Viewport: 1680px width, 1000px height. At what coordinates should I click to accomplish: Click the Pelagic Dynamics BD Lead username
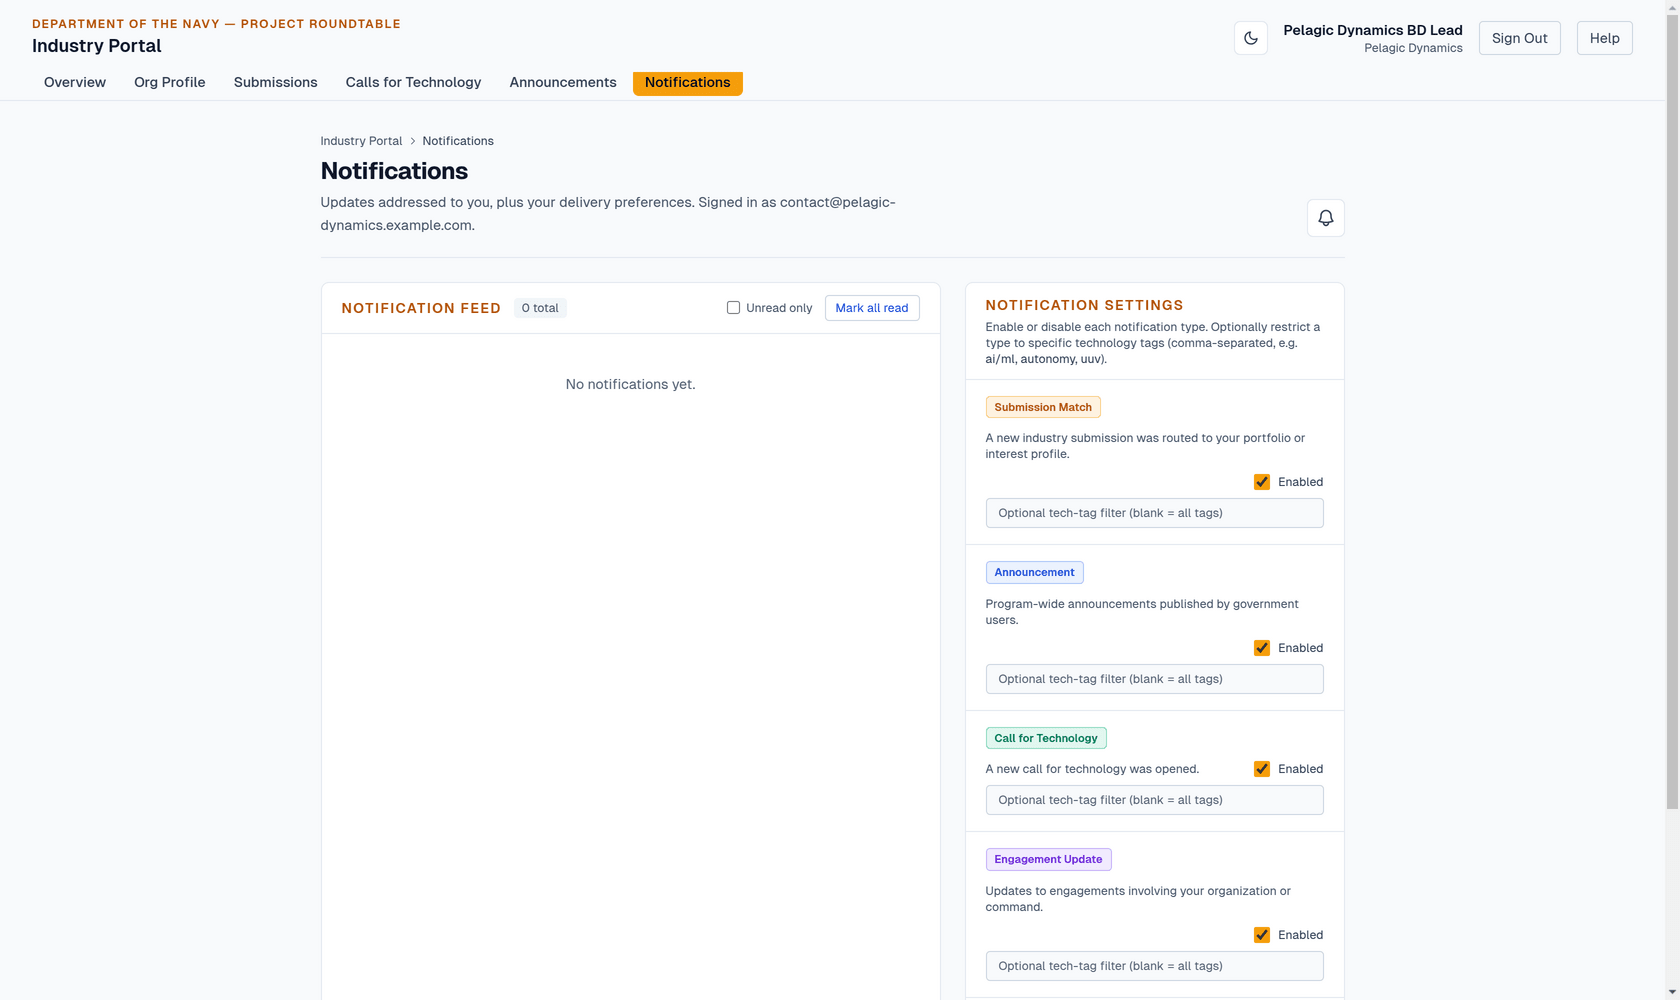pos(1373,30)
